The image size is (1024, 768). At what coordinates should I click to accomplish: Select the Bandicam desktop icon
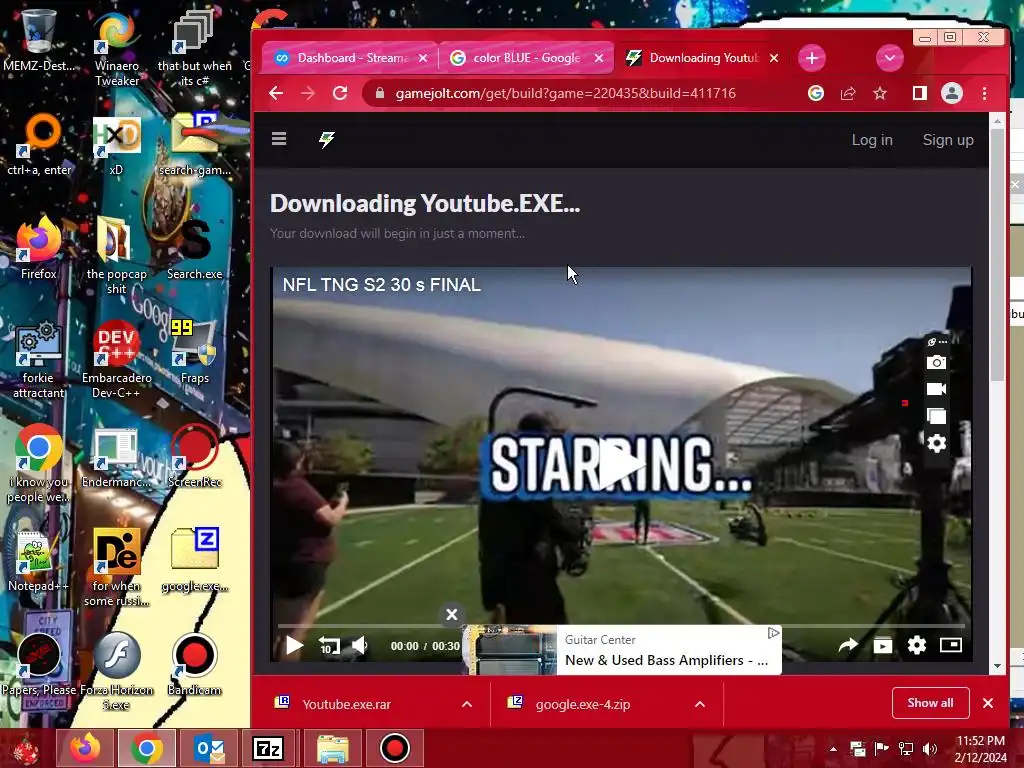tap(195, 664)
